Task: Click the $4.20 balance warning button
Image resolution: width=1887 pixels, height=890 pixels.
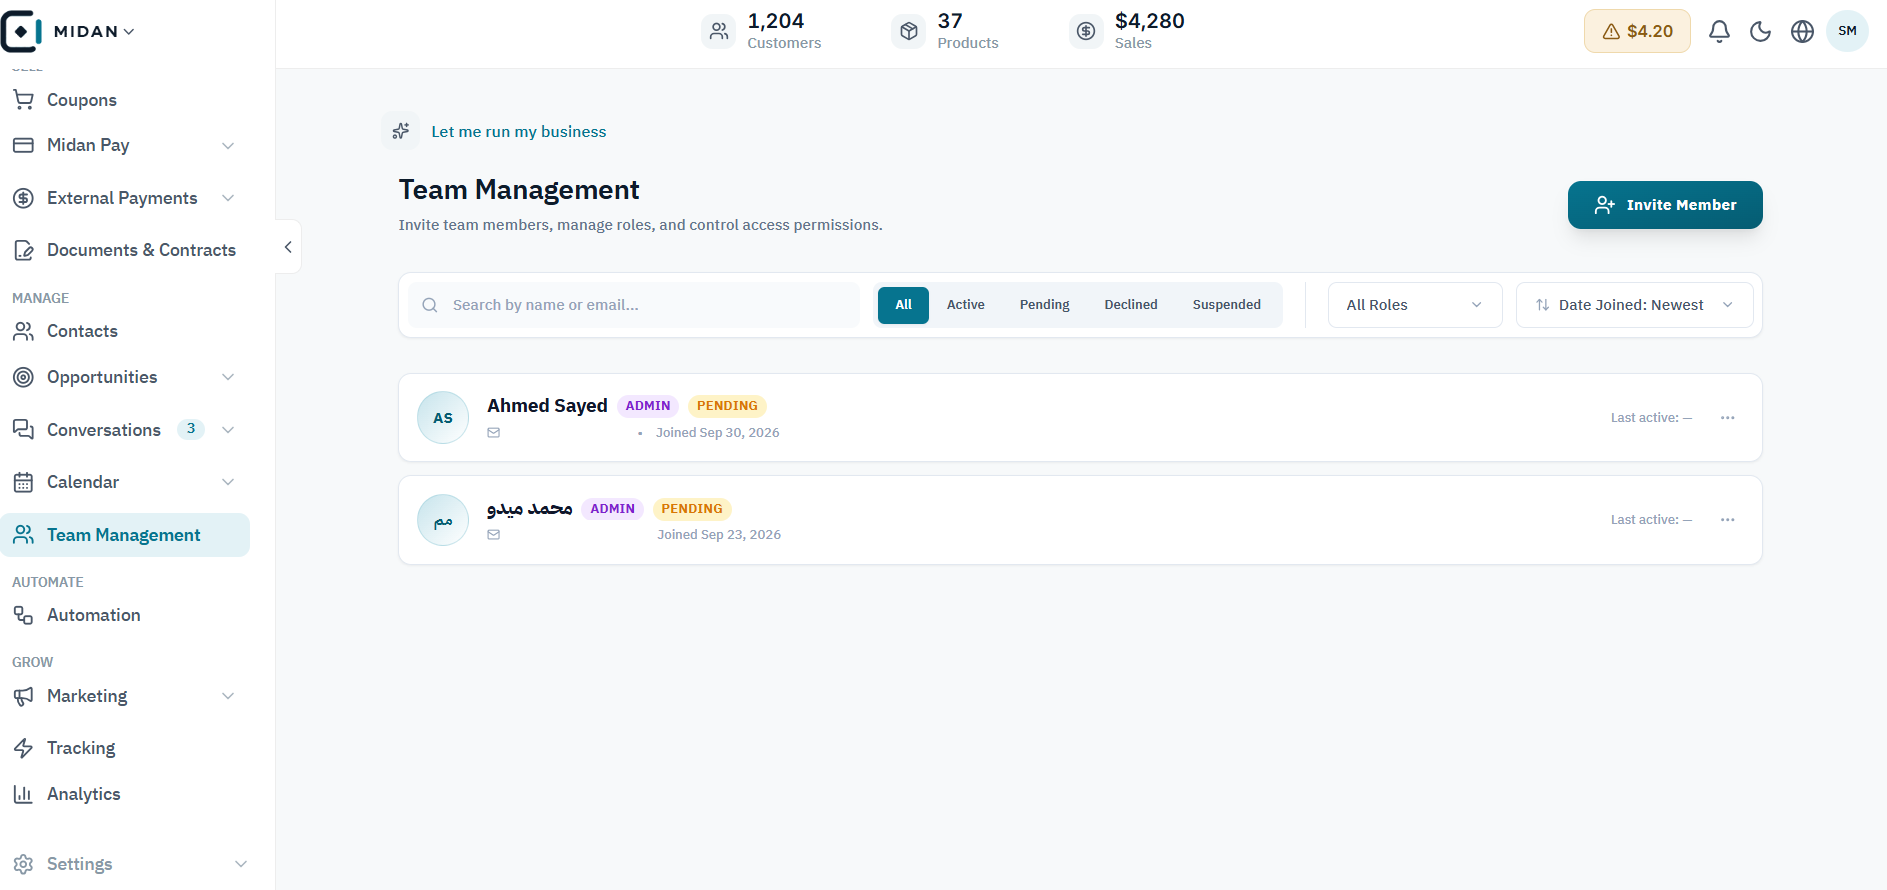Action: [x=1637, y=31]
